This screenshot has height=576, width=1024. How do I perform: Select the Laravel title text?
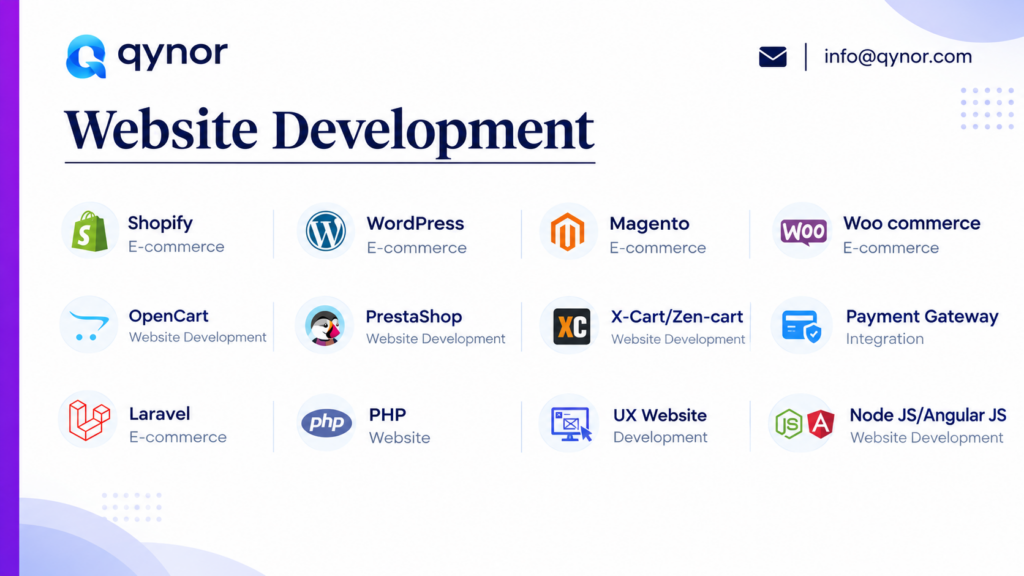(x=159, y=414)
